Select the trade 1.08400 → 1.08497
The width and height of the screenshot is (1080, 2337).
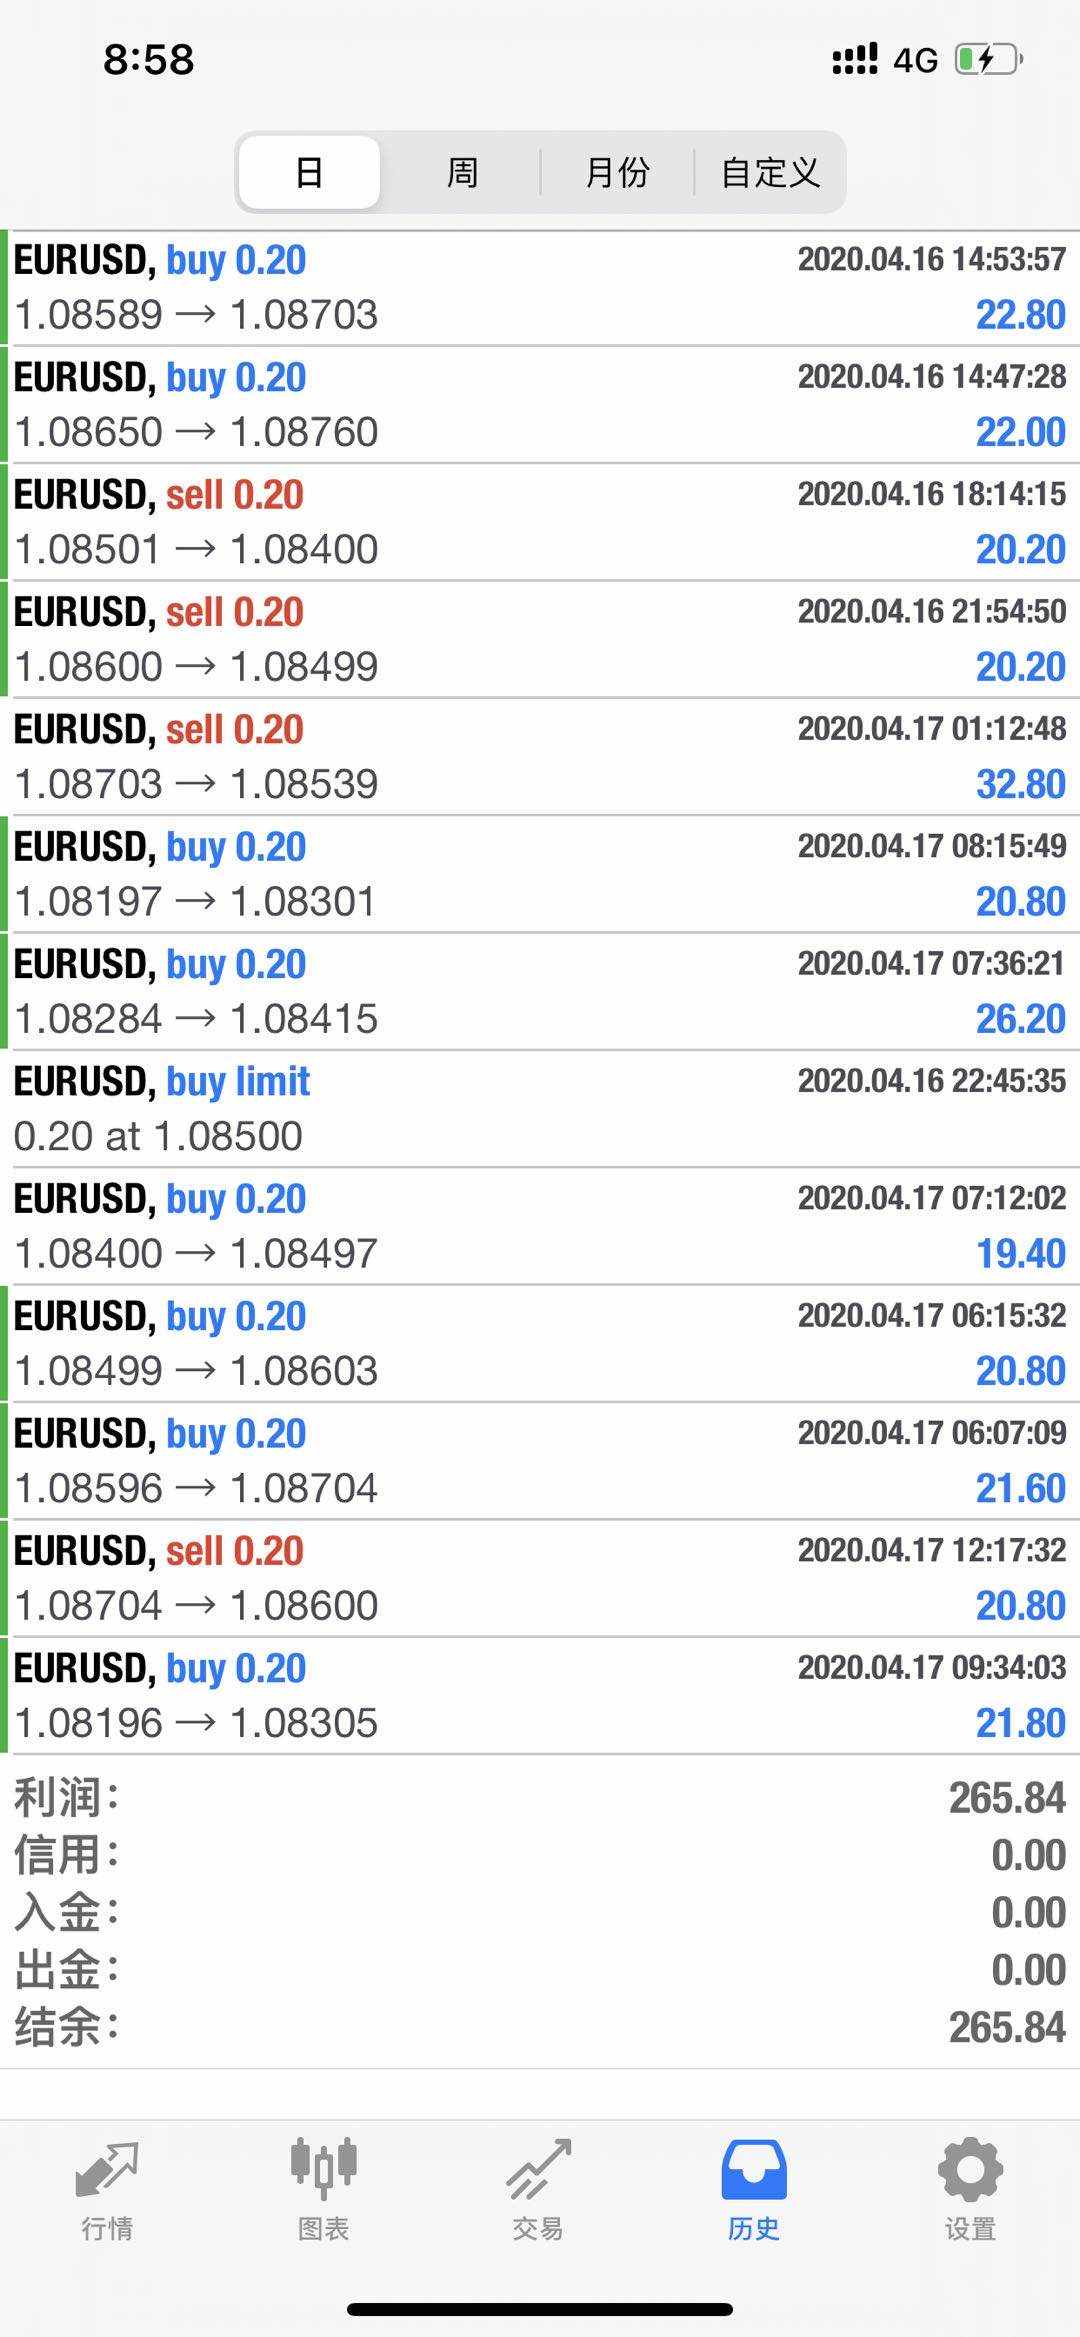pyautogui.click(x=540, y=1226)
